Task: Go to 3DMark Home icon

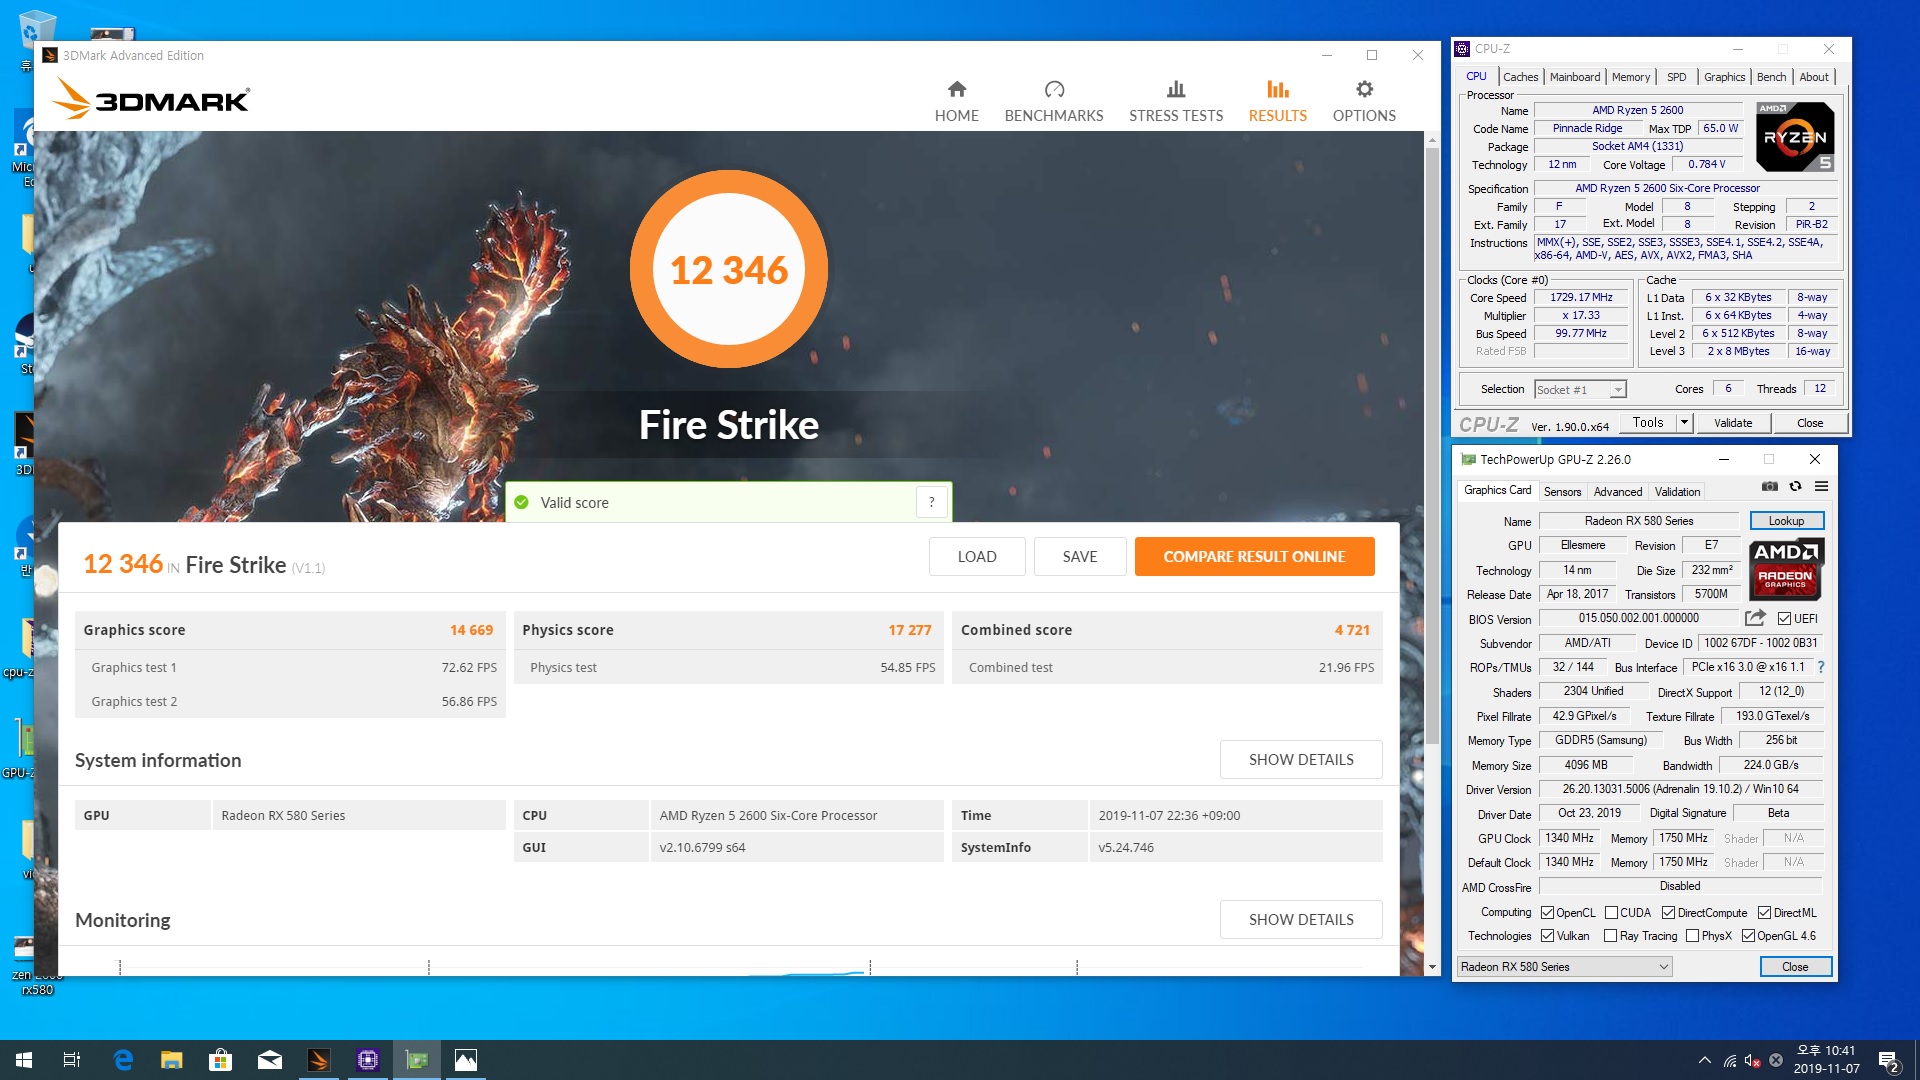Action: coord(957,89)
